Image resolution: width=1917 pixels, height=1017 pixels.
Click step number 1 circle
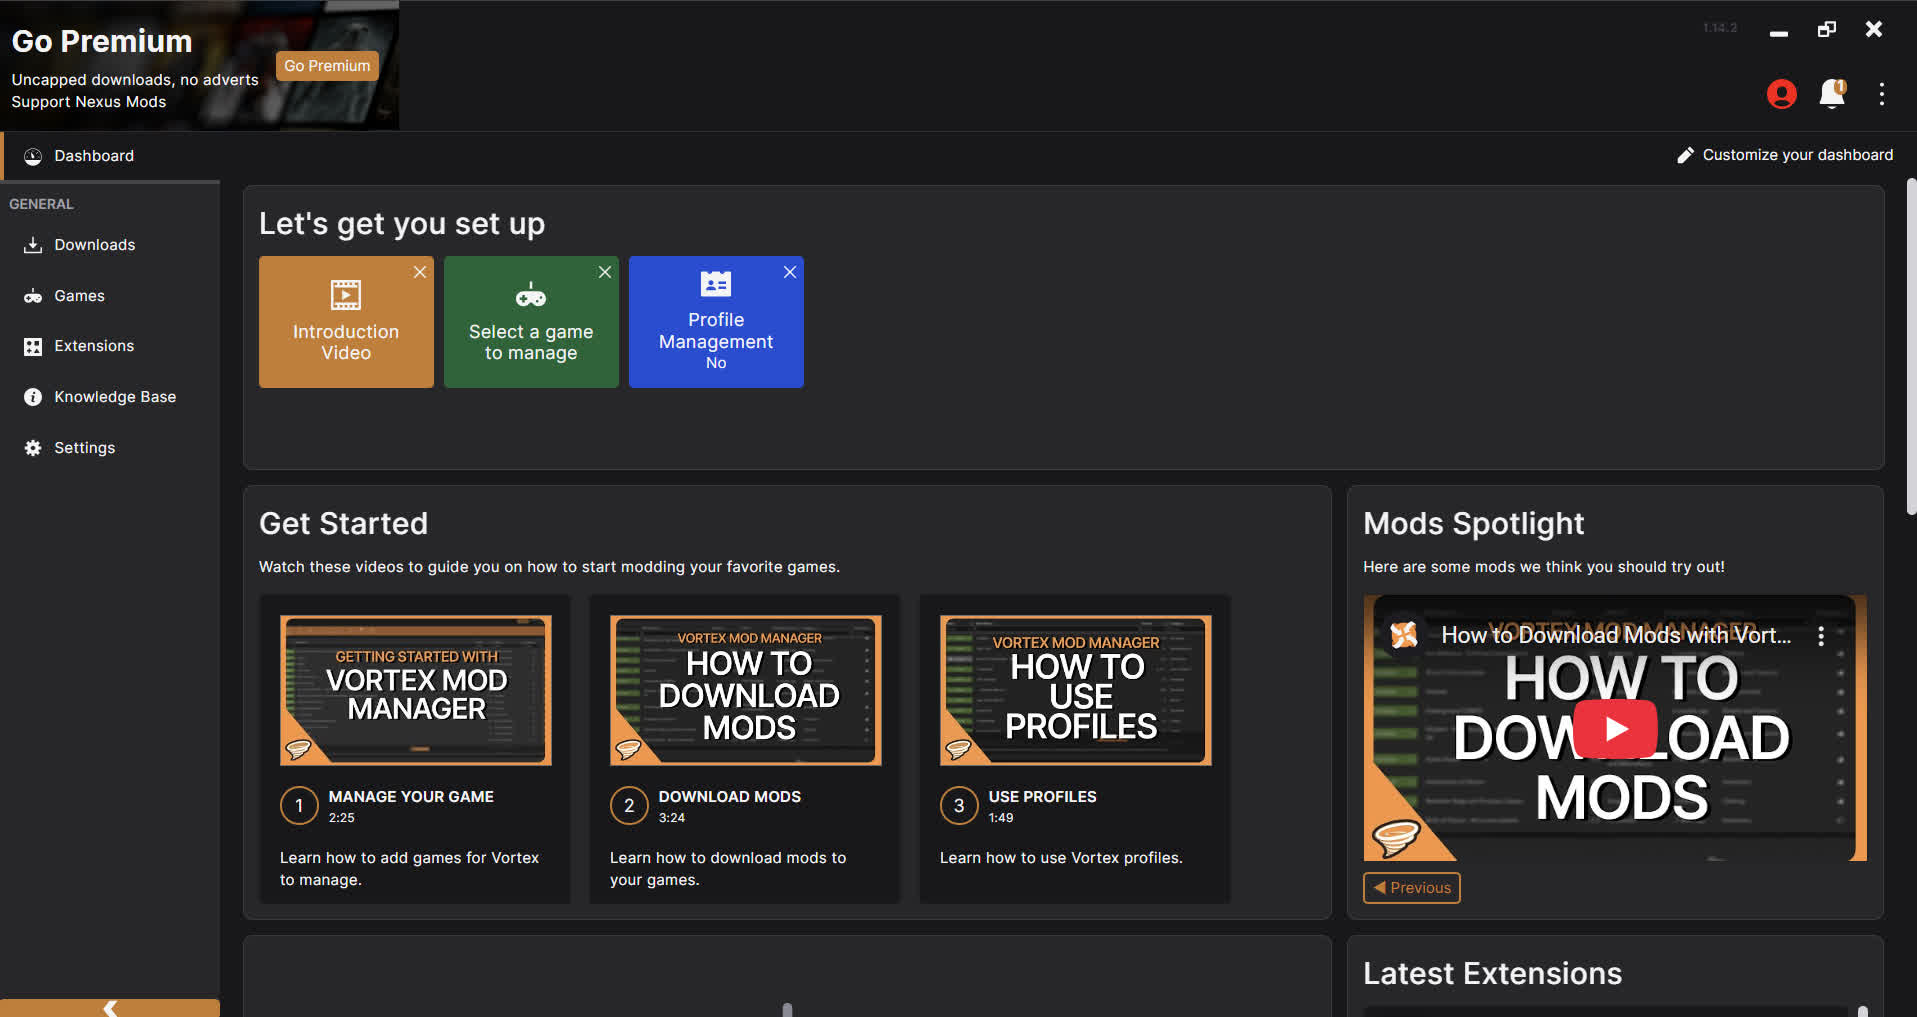tap(299, 806)
